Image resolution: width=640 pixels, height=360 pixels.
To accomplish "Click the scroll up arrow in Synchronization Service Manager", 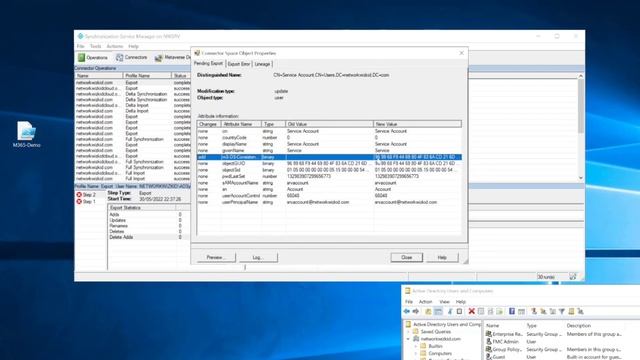I will pos(580,76).
